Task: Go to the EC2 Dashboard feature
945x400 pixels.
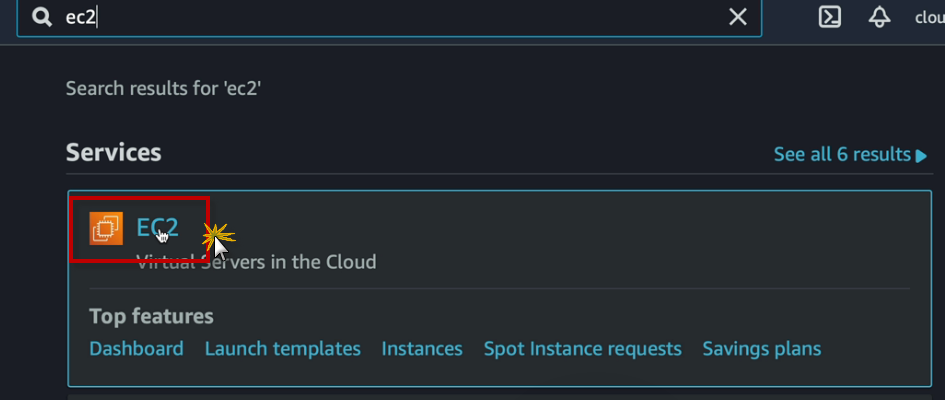Action: pyautogui.click(x=136, y=349)
